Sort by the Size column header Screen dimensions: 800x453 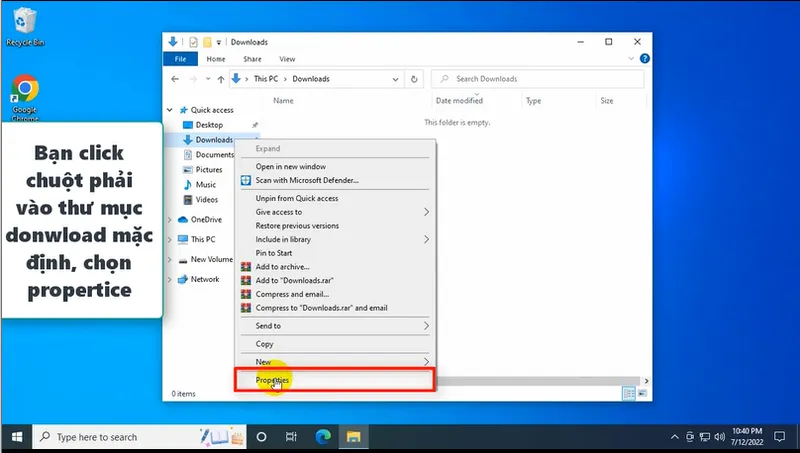point(607,100)
